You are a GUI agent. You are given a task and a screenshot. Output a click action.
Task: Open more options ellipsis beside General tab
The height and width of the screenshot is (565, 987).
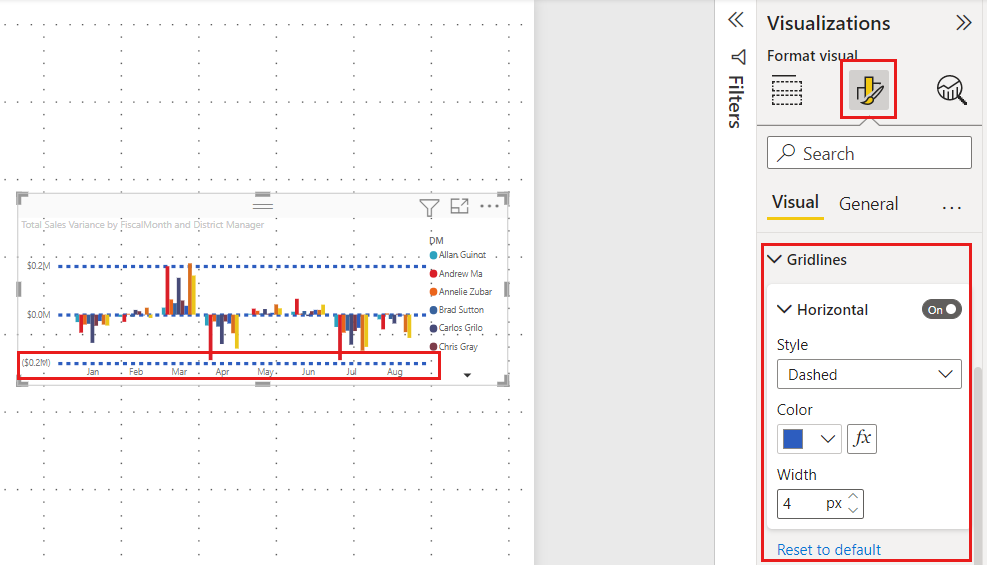tap(952, 207)
